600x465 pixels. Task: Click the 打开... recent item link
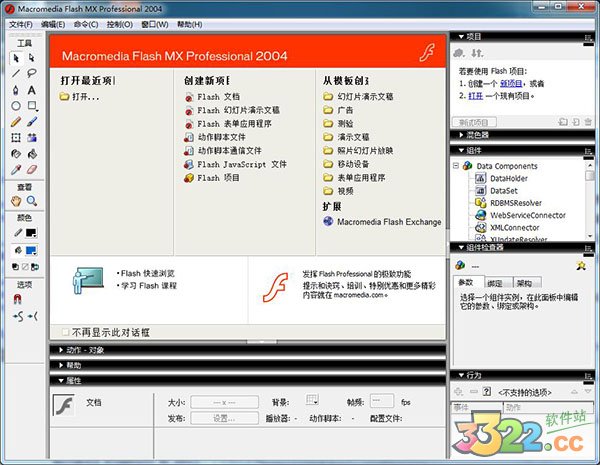tap(85, 97)
